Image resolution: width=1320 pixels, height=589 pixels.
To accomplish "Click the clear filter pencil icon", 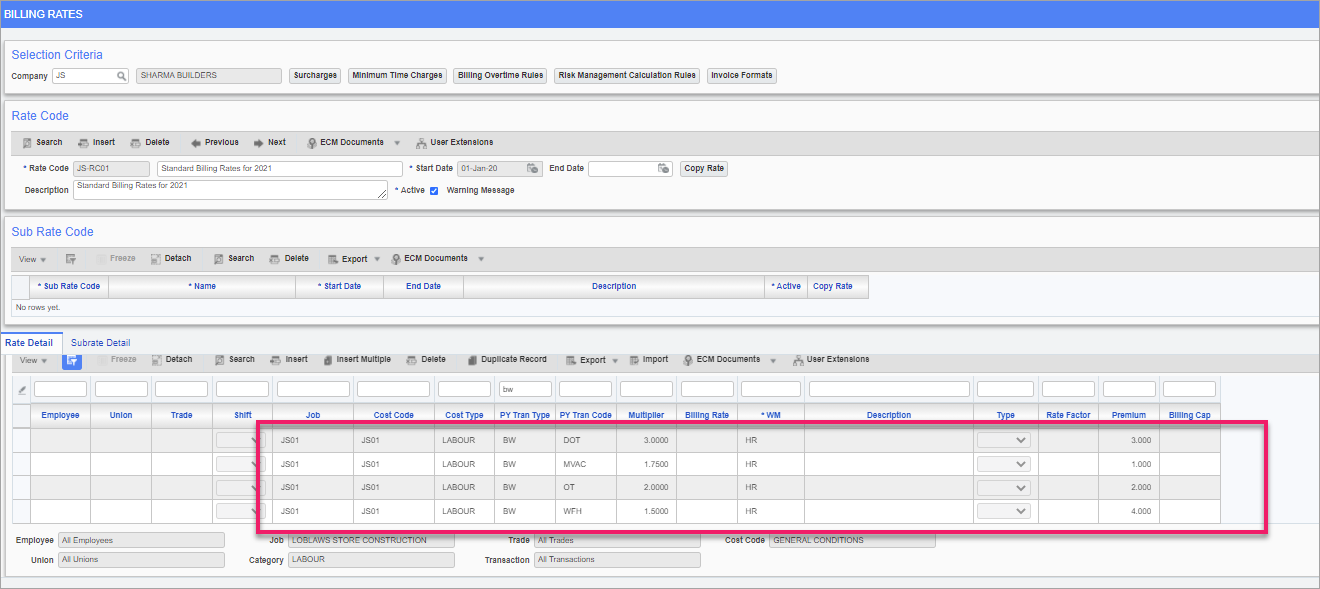I will (22, 389).
